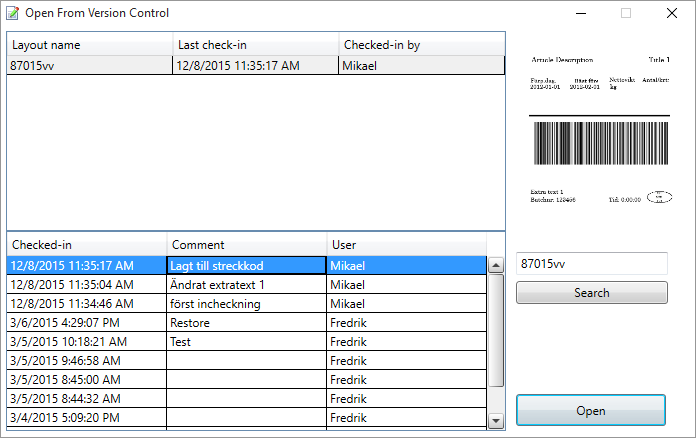Screen dimensions: 696x438
Task: Select the 3/4/2015 5:09:20 PM version
Action: coord(86,418)
